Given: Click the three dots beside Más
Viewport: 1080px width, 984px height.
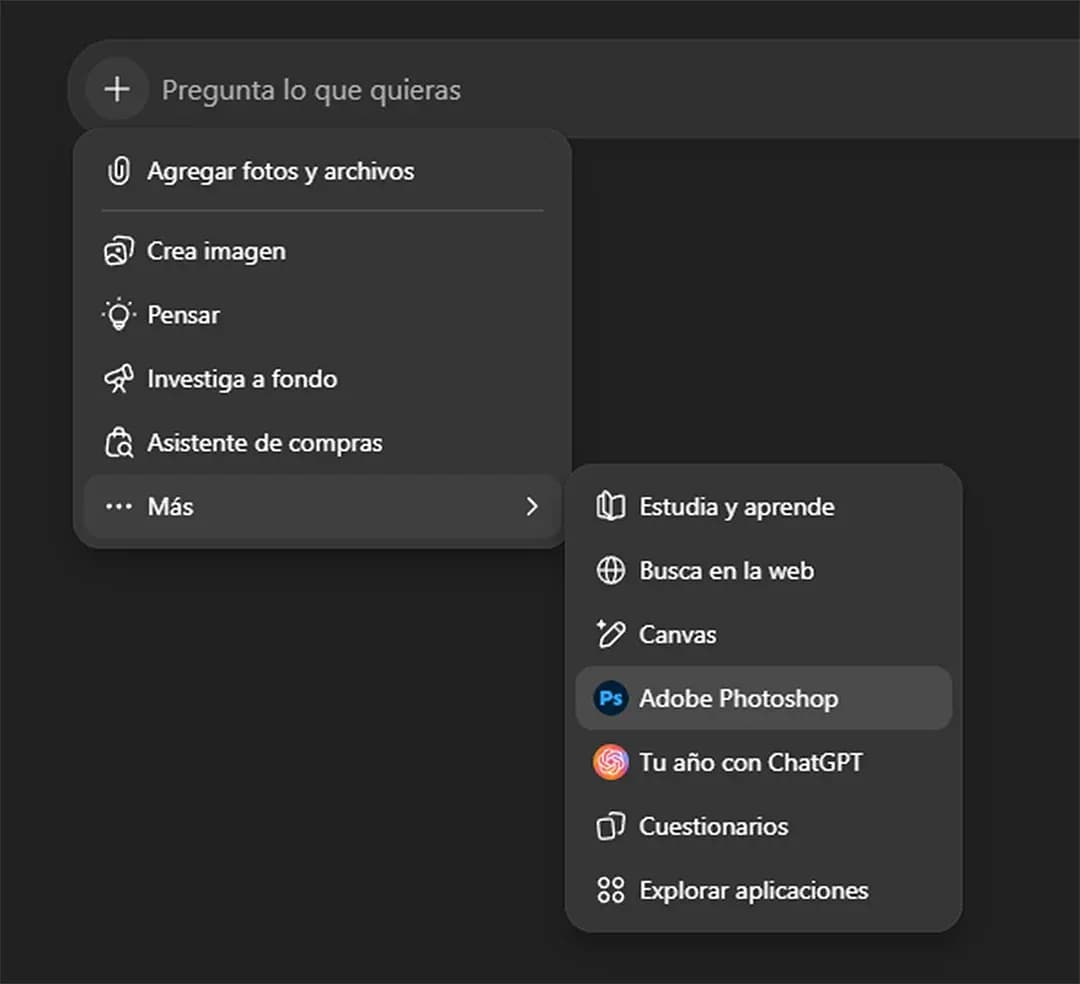Looking at the screenshot, I should pos(119,507).
